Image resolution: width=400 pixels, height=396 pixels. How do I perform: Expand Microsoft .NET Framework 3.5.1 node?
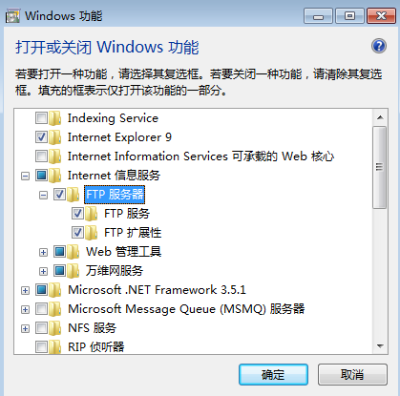25,290
